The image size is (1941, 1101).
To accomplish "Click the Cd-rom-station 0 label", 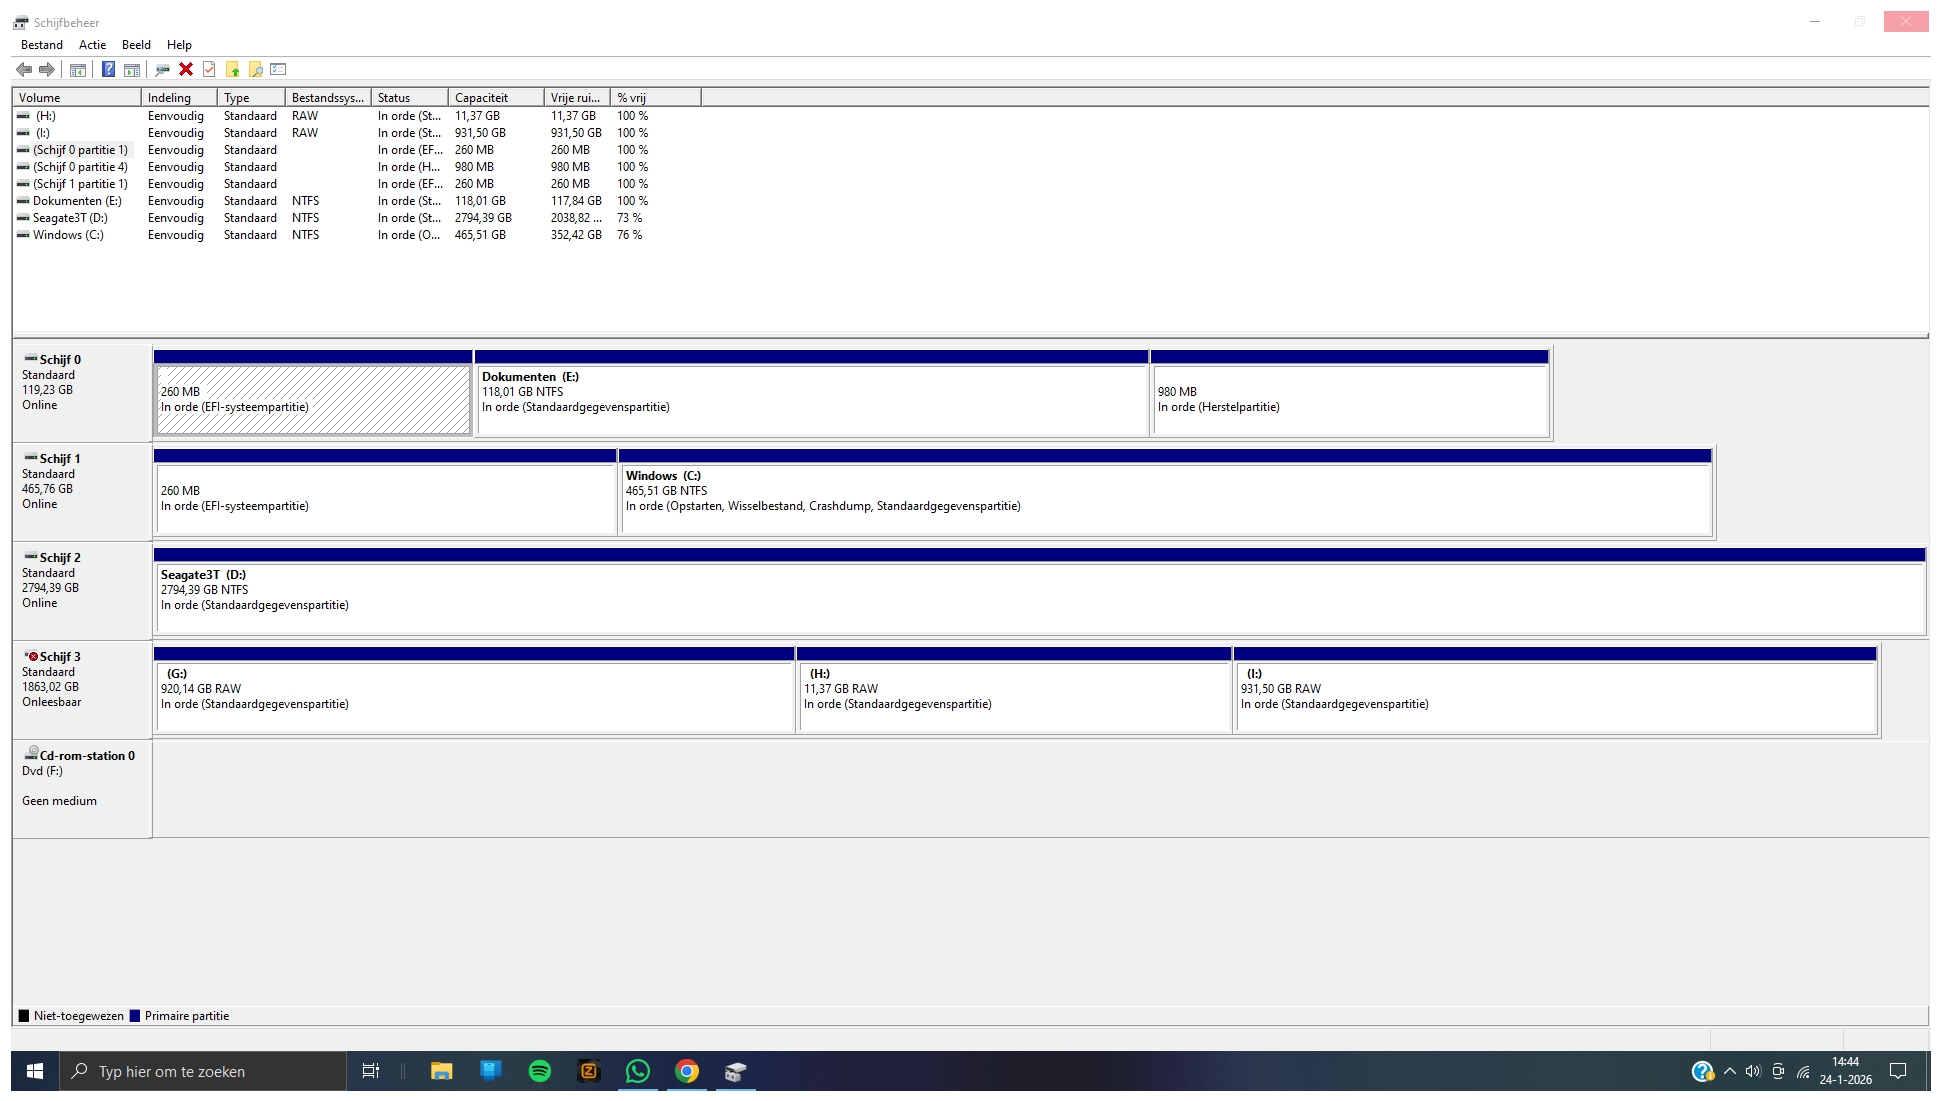I will click(86, 756).
